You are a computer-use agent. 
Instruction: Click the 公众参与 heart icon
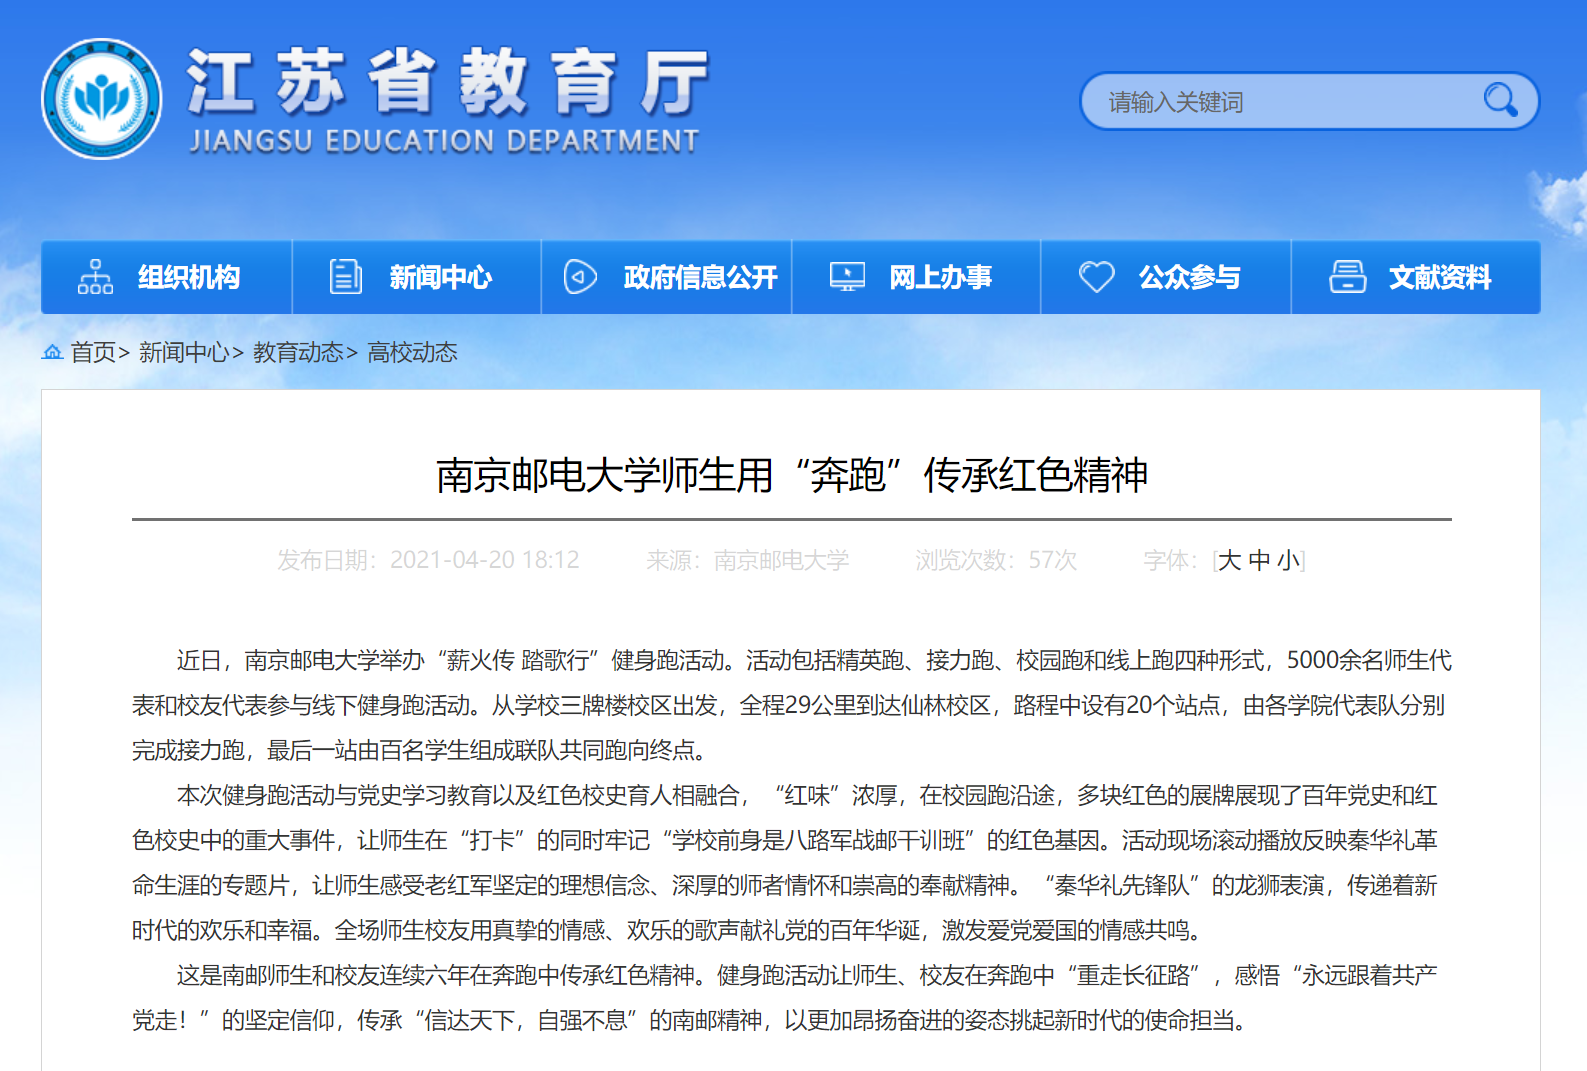coord(1096,277)
